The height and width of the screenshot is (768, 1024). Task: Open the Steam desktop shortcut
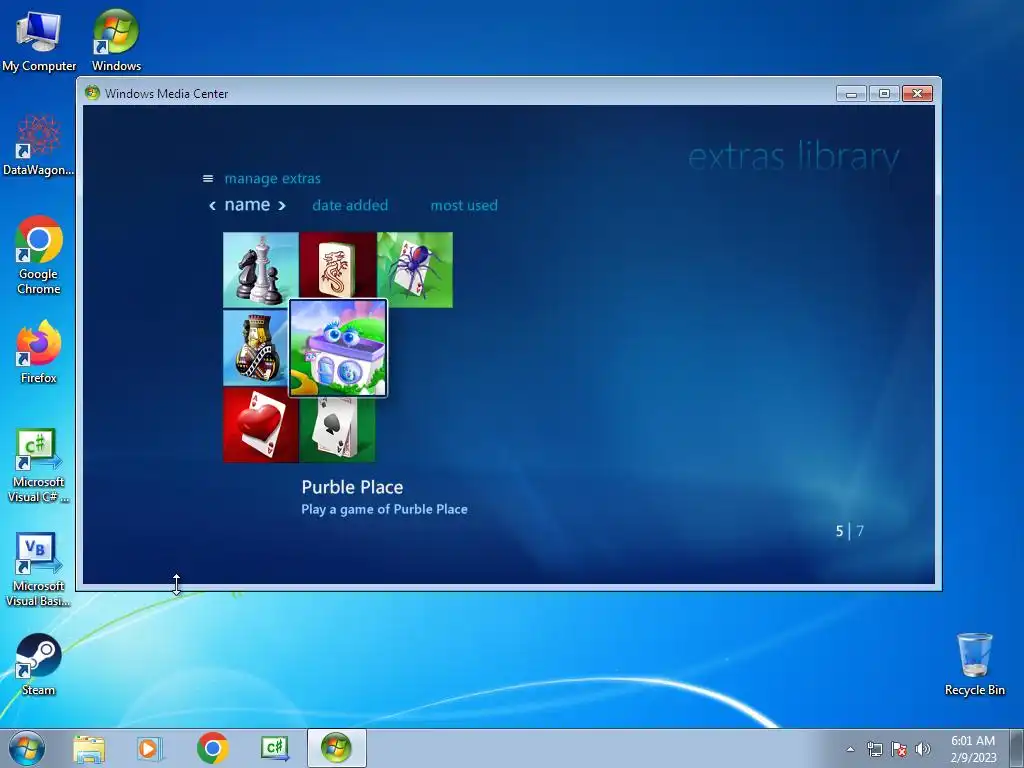tap(39, 665)
